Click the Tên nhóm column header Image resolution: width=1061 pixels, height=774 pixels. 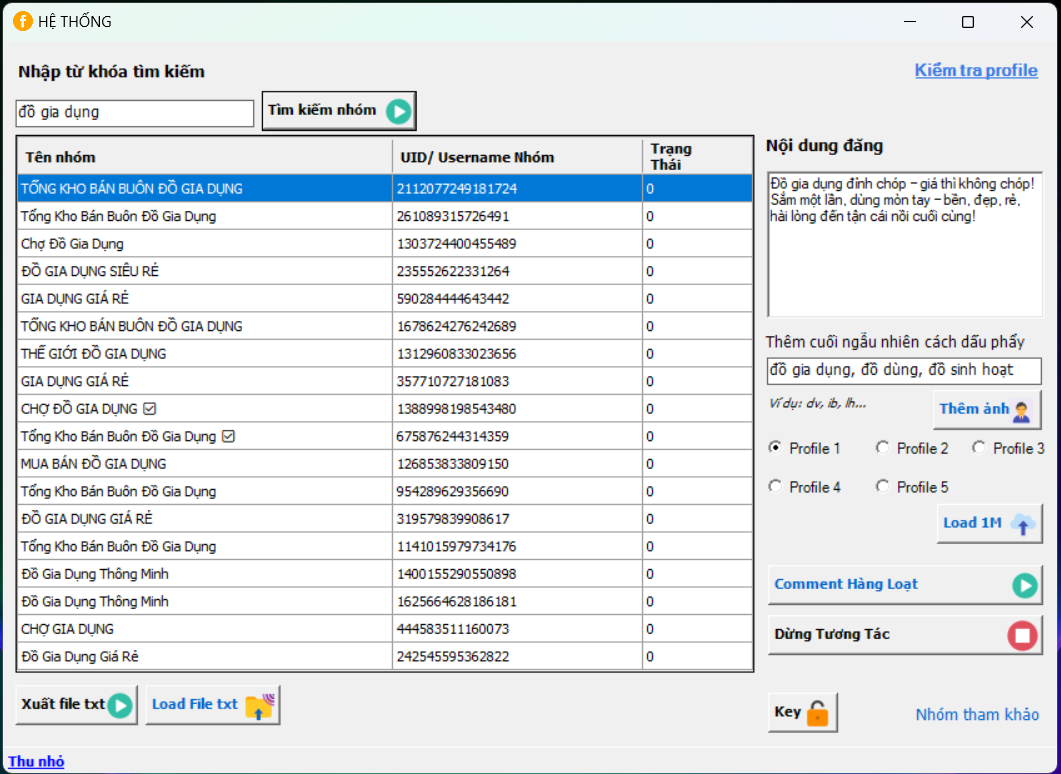(x=205, y=157)
